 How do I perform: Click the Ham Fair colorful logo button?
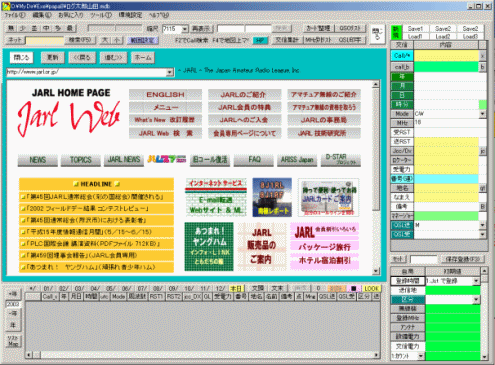click(167, 159)
